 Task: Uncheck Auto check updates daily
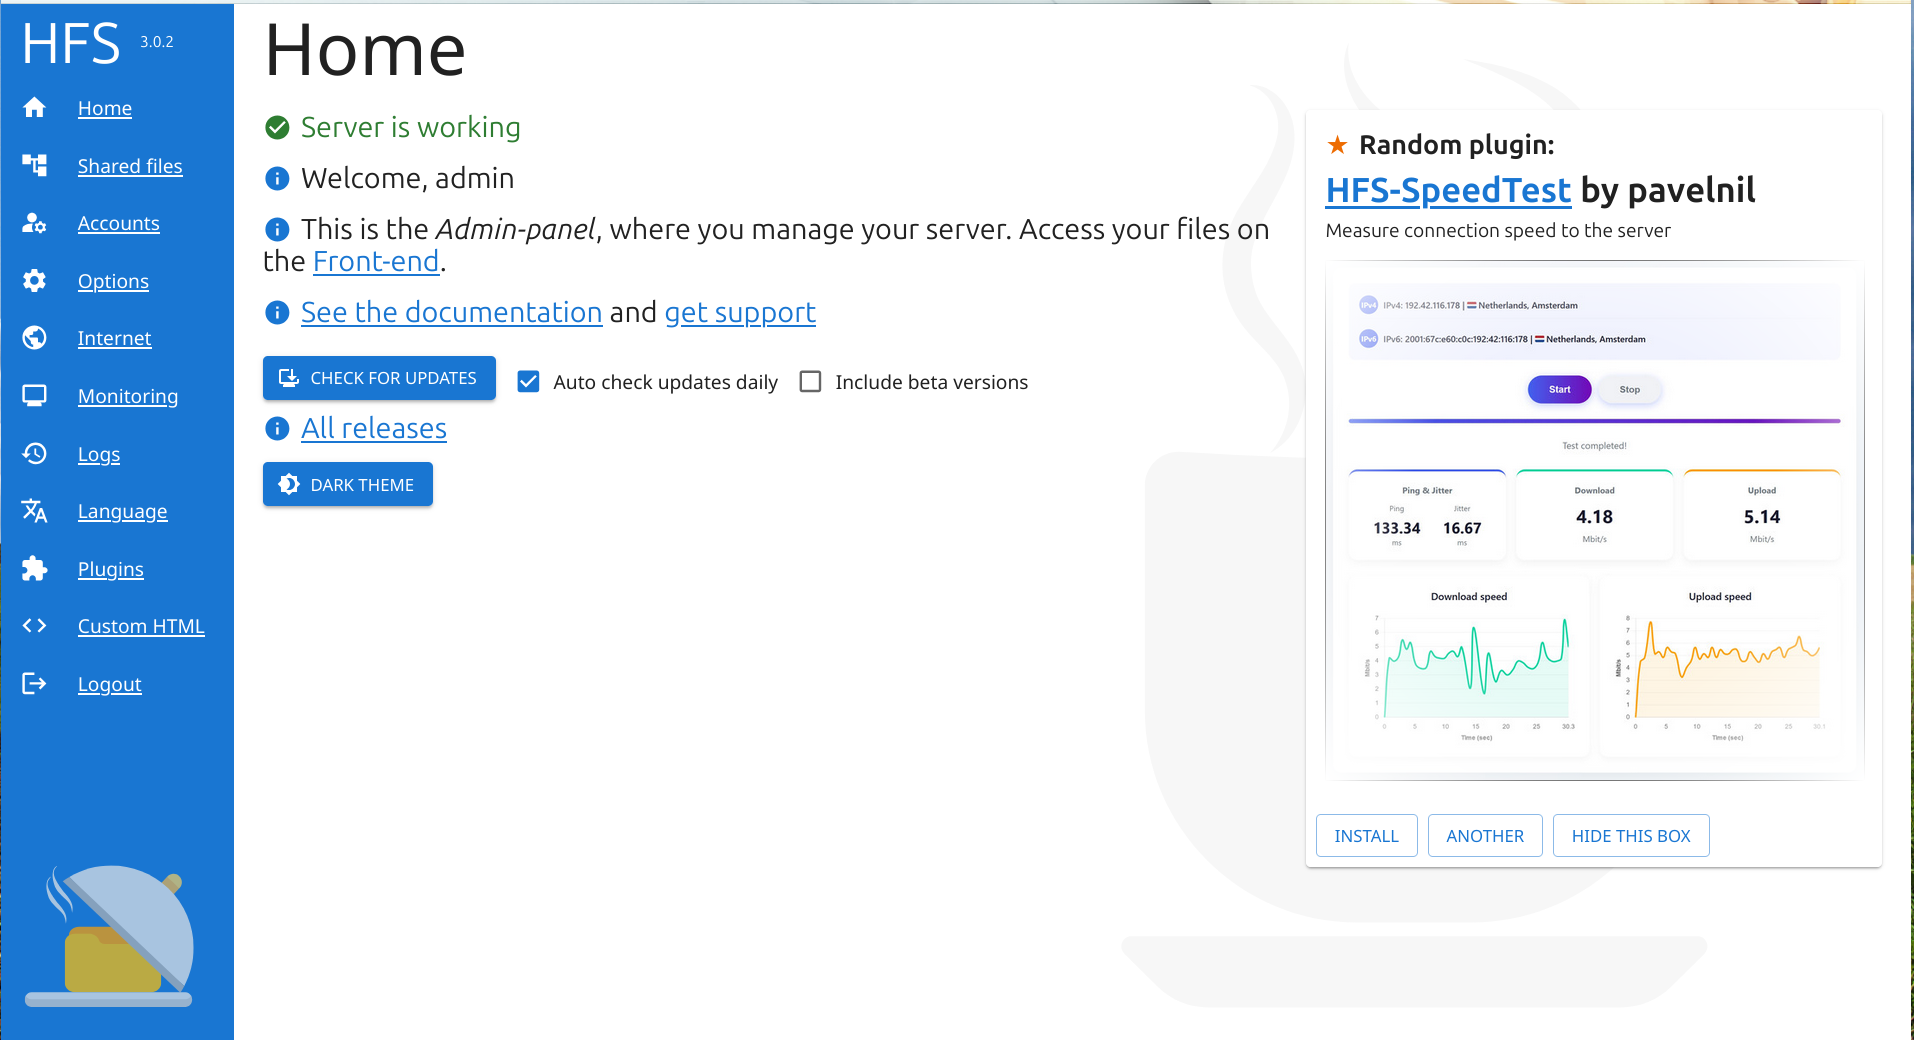tap(528, 382)
